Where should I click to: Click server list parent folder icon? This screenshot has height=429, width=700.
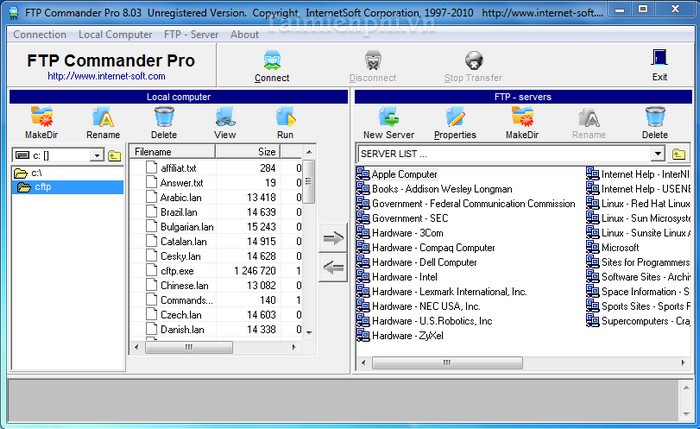(x=679, y=154)
